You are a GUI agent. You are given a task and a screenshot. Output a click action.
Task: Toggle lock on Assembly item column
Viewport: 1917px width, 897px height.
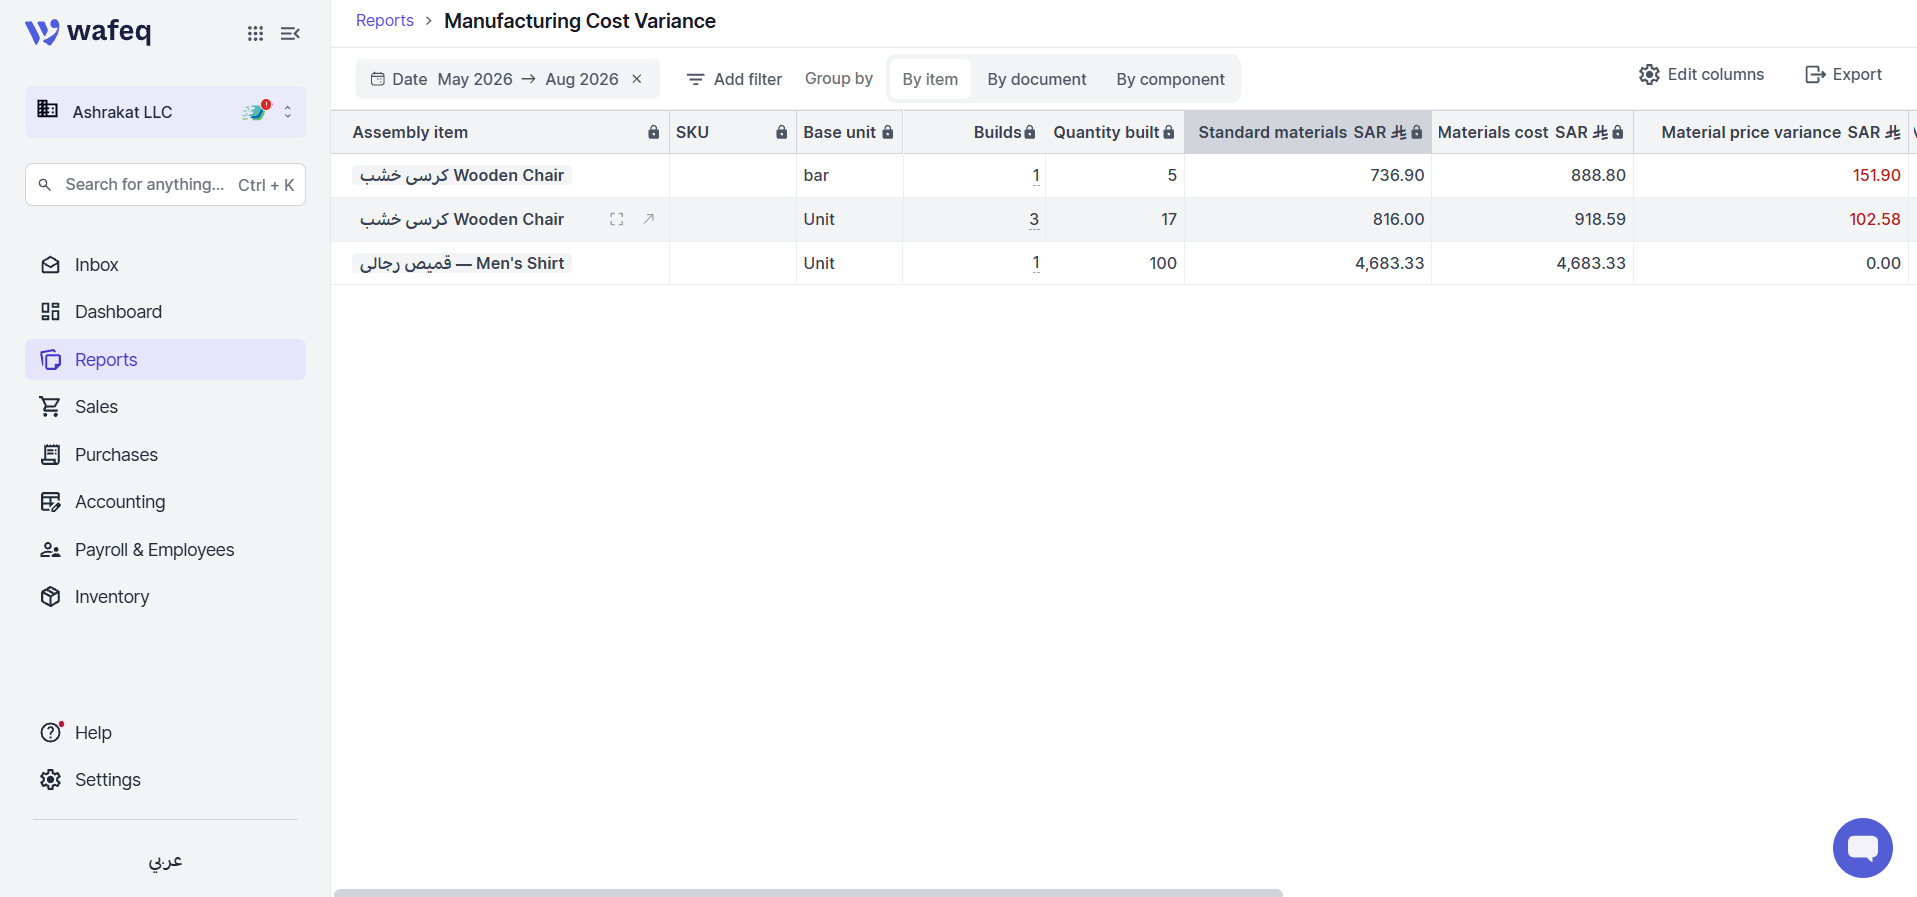click(x=654, y=133)
